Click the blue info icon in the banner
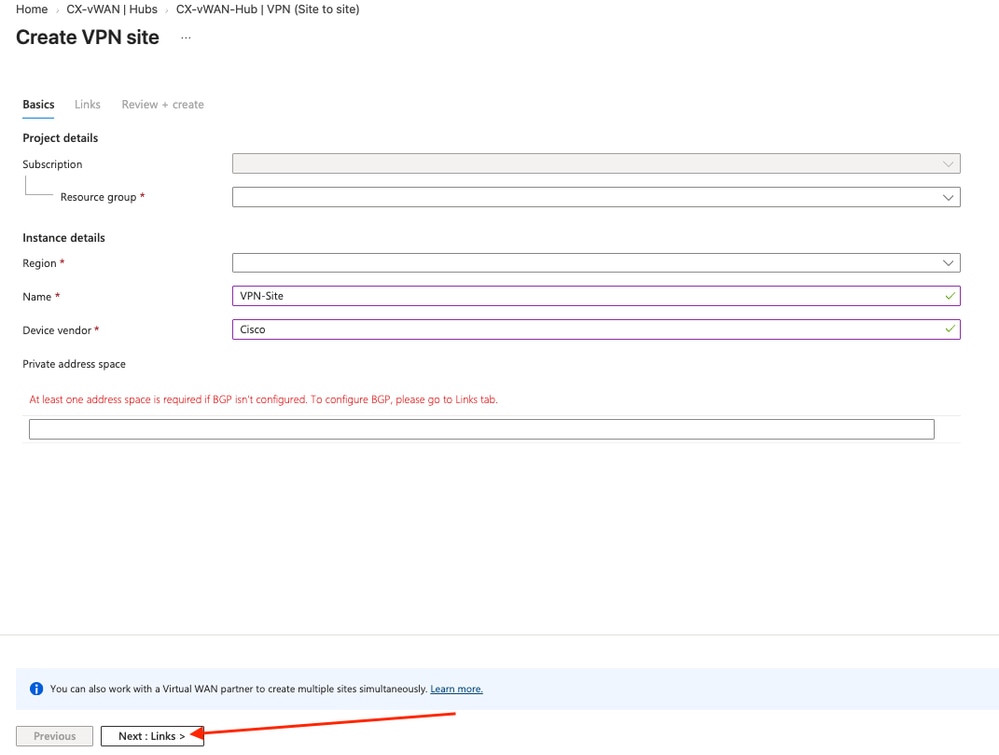Screen dimensions: 999x755 point(36,689)
